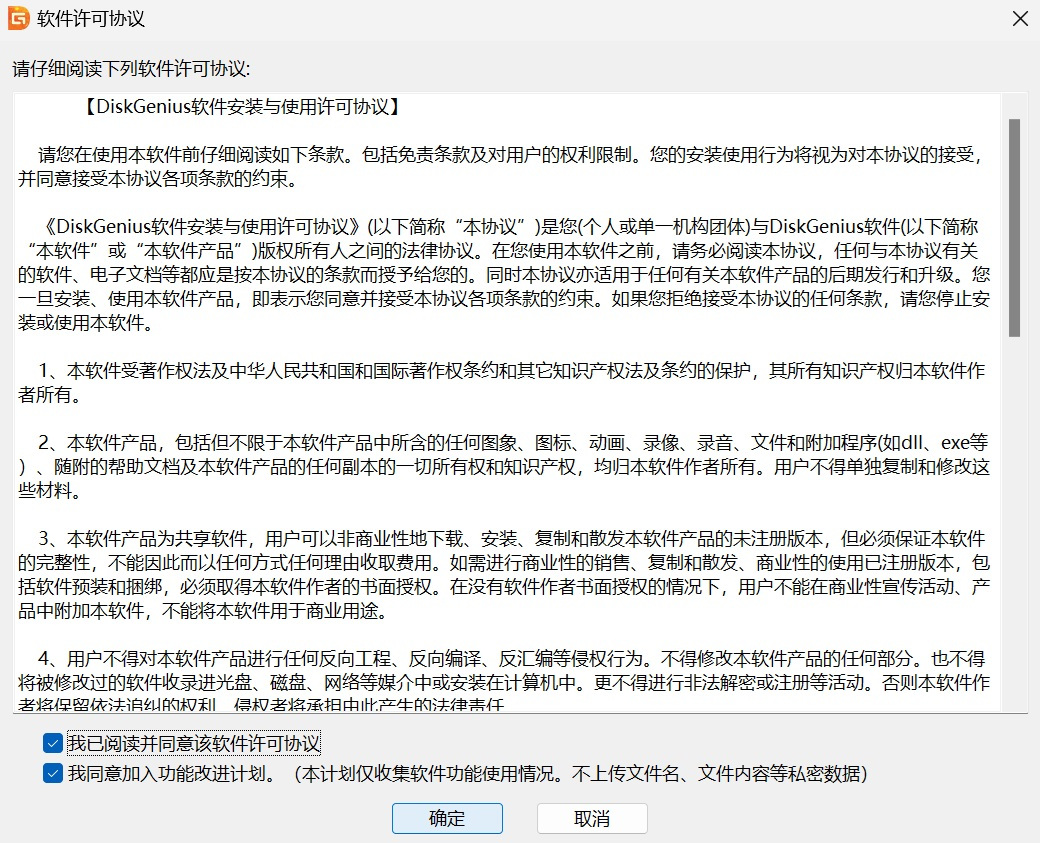Click the scrollbar track above the thumb
The image size is (1040, 843).
[x=1014, y=107]
